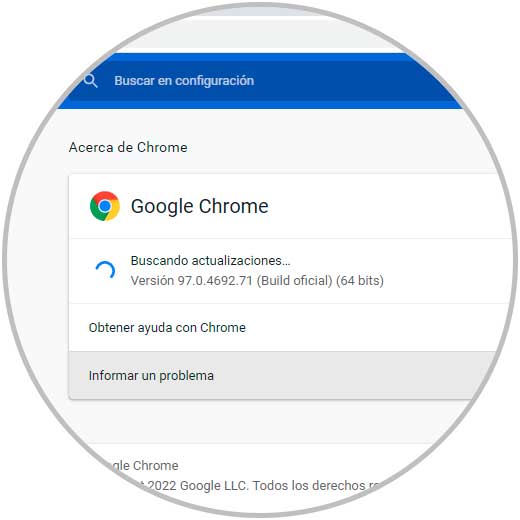Click the Todos los derechos text
The height and width of the screenshot is (520, 520).
tap(309, 486)
